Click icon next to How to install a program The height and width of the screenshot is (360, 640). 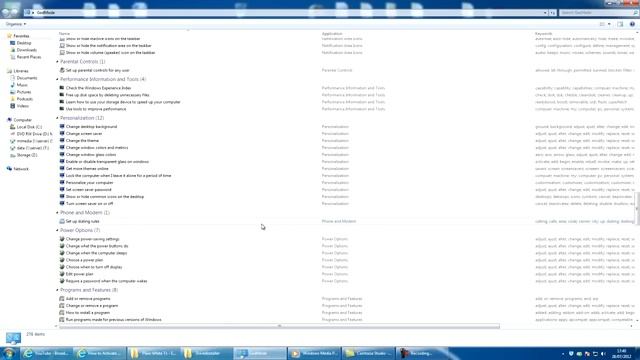click(x=62, y=312)
